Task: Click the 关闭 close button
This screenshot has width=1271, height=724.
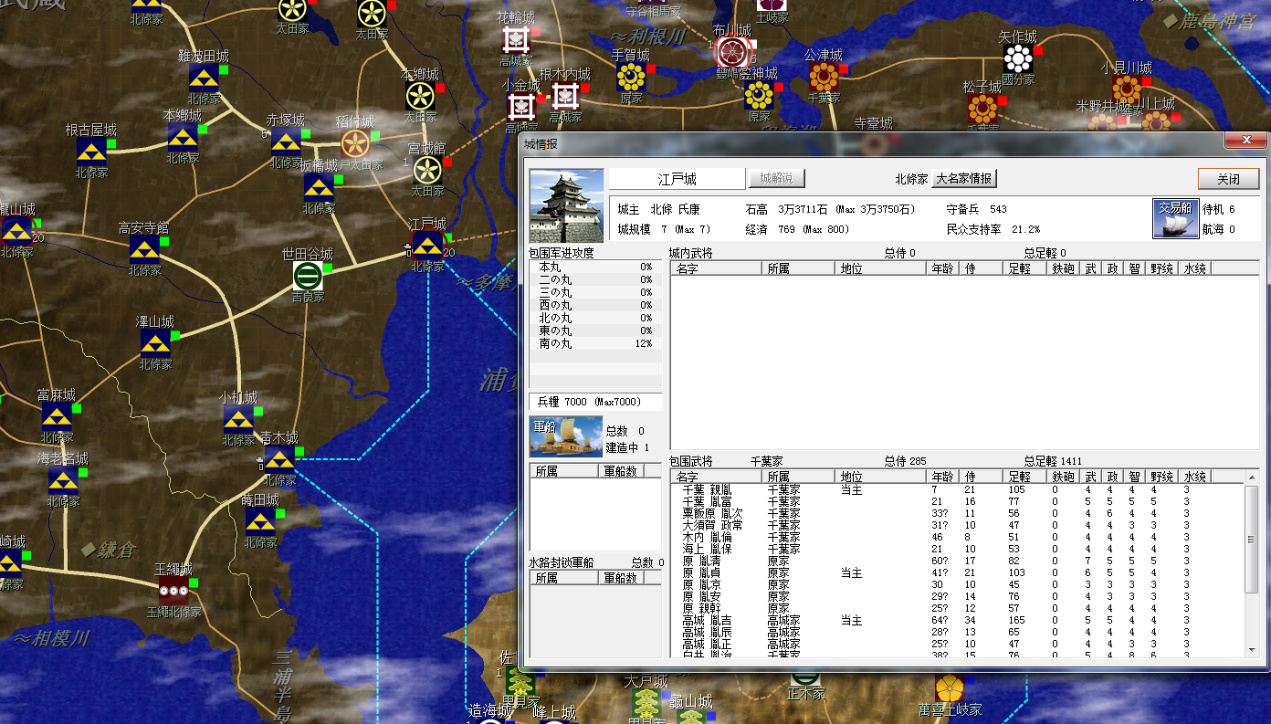Action: click(x=1228, y=179)
